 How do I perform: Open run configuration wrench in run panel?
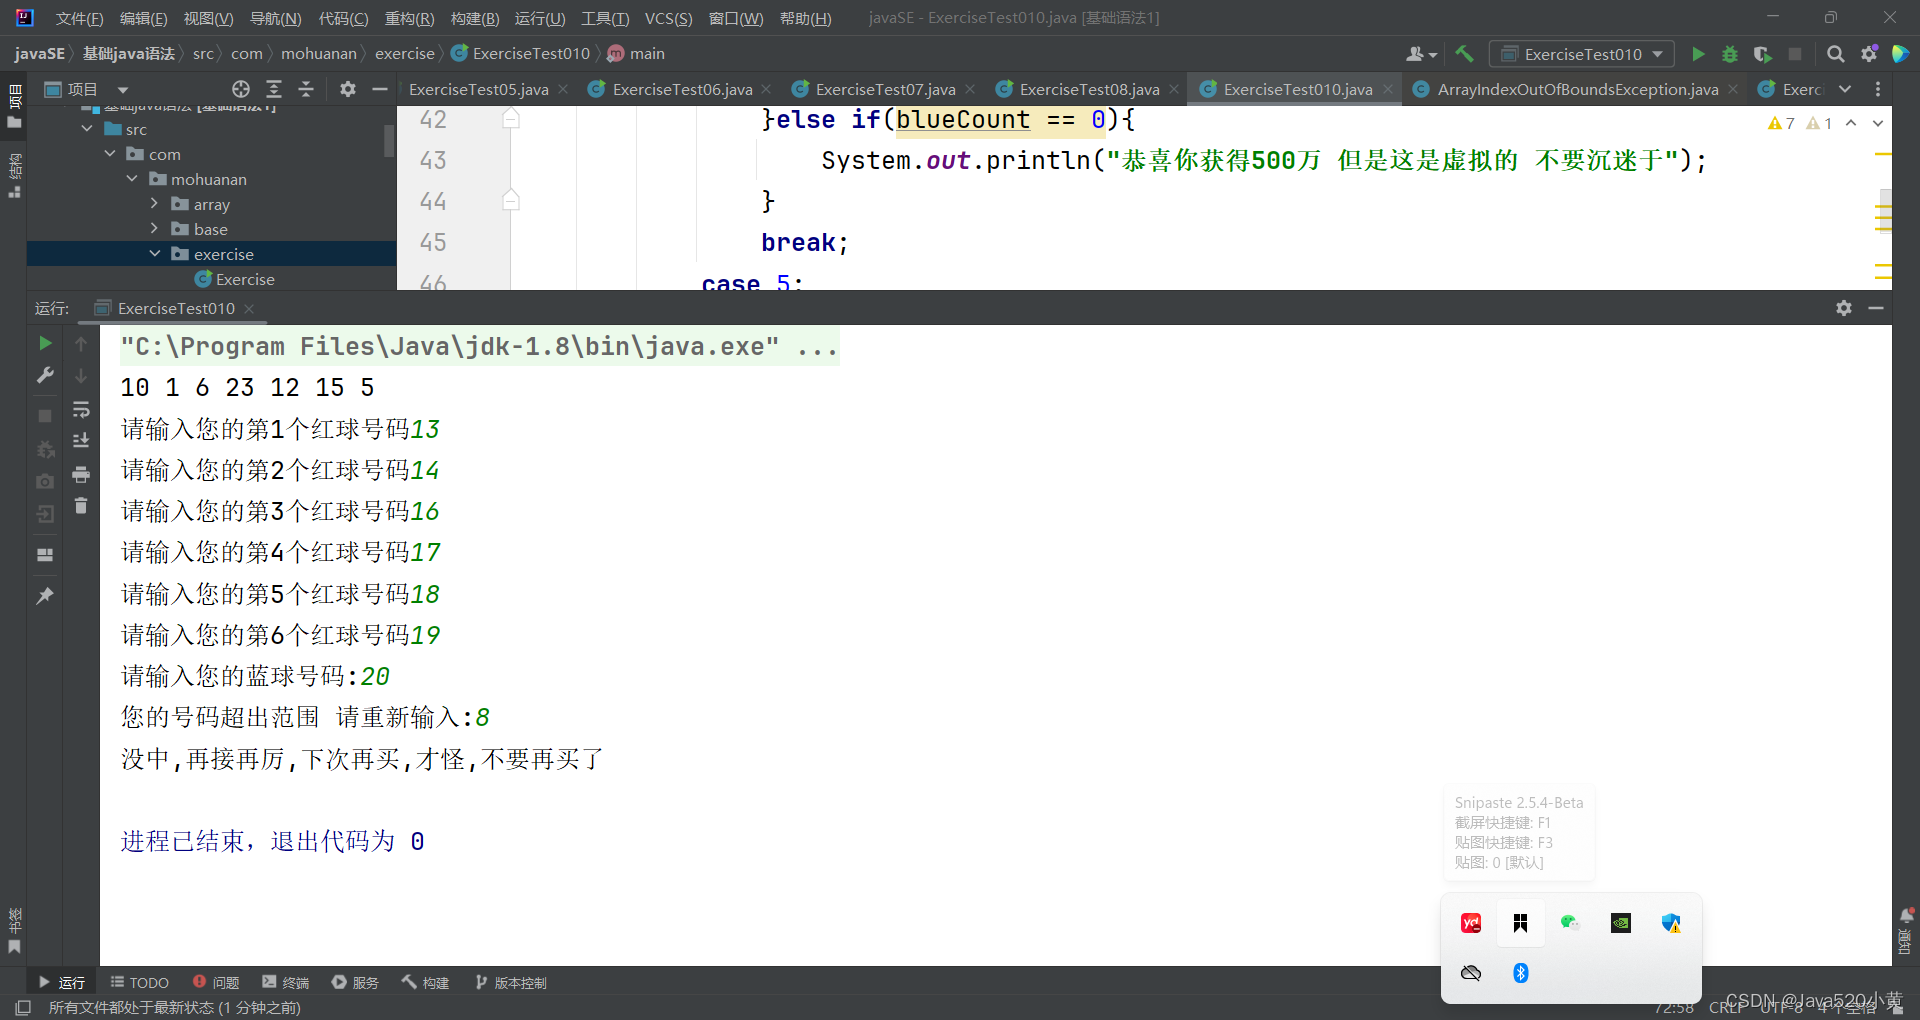[45, 375]
